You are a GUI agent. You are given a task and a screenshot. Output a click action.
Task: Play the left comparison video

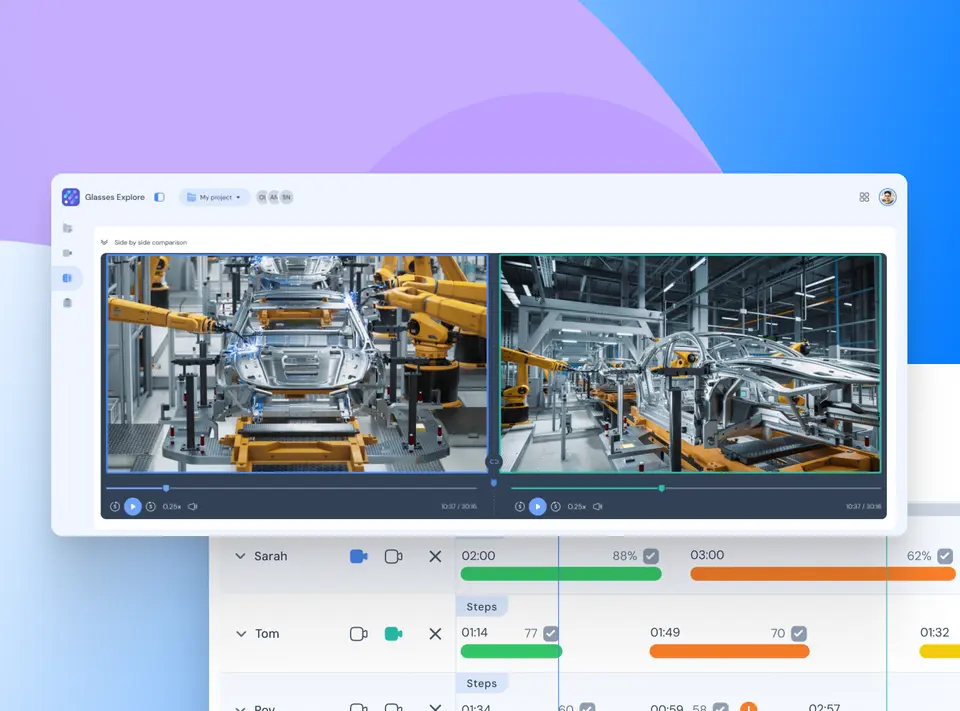coord(132,506)
